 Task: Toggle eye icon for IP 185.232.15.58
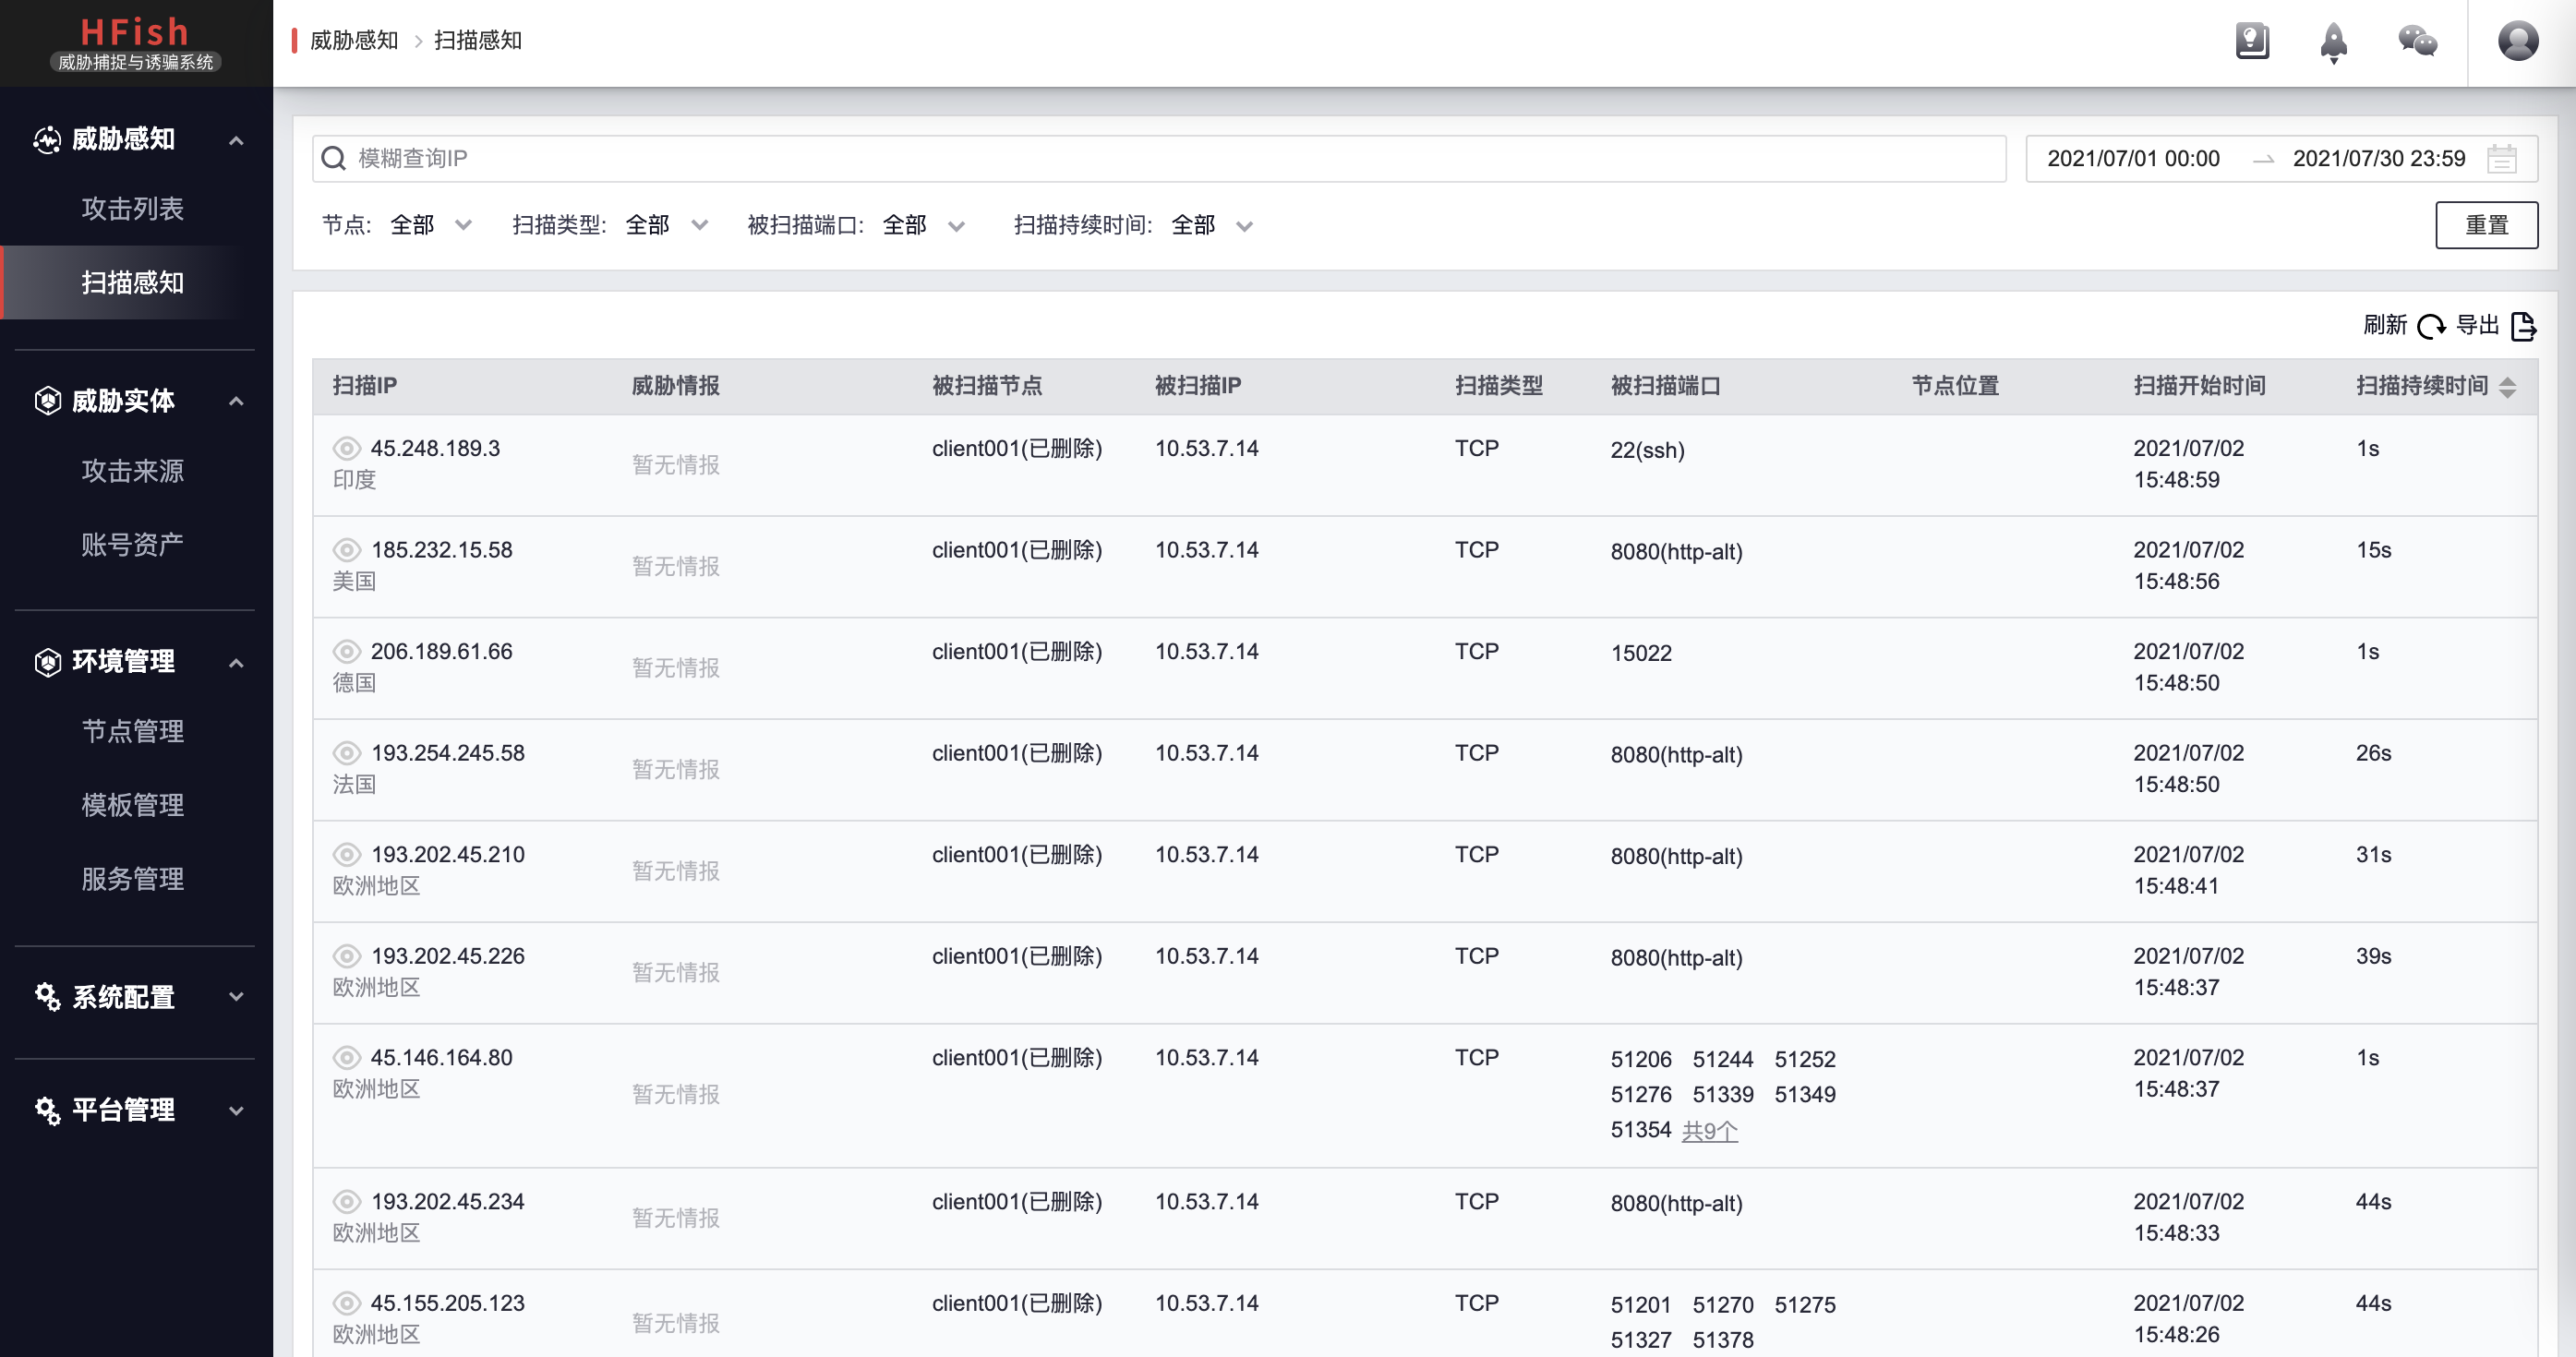(x=346, y=550)
